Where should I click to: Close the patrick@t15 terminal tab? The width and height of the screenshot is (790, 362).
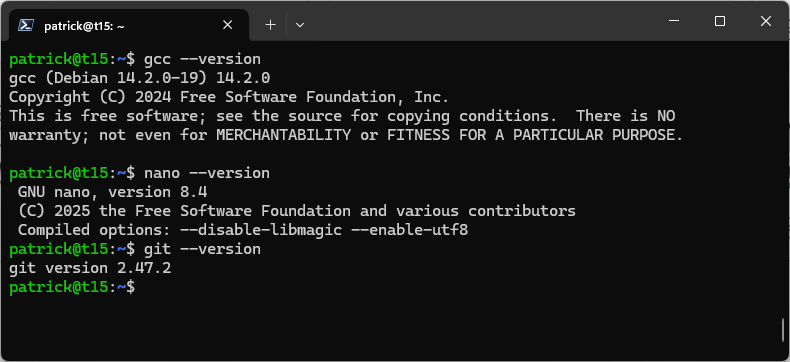[228, 25]
